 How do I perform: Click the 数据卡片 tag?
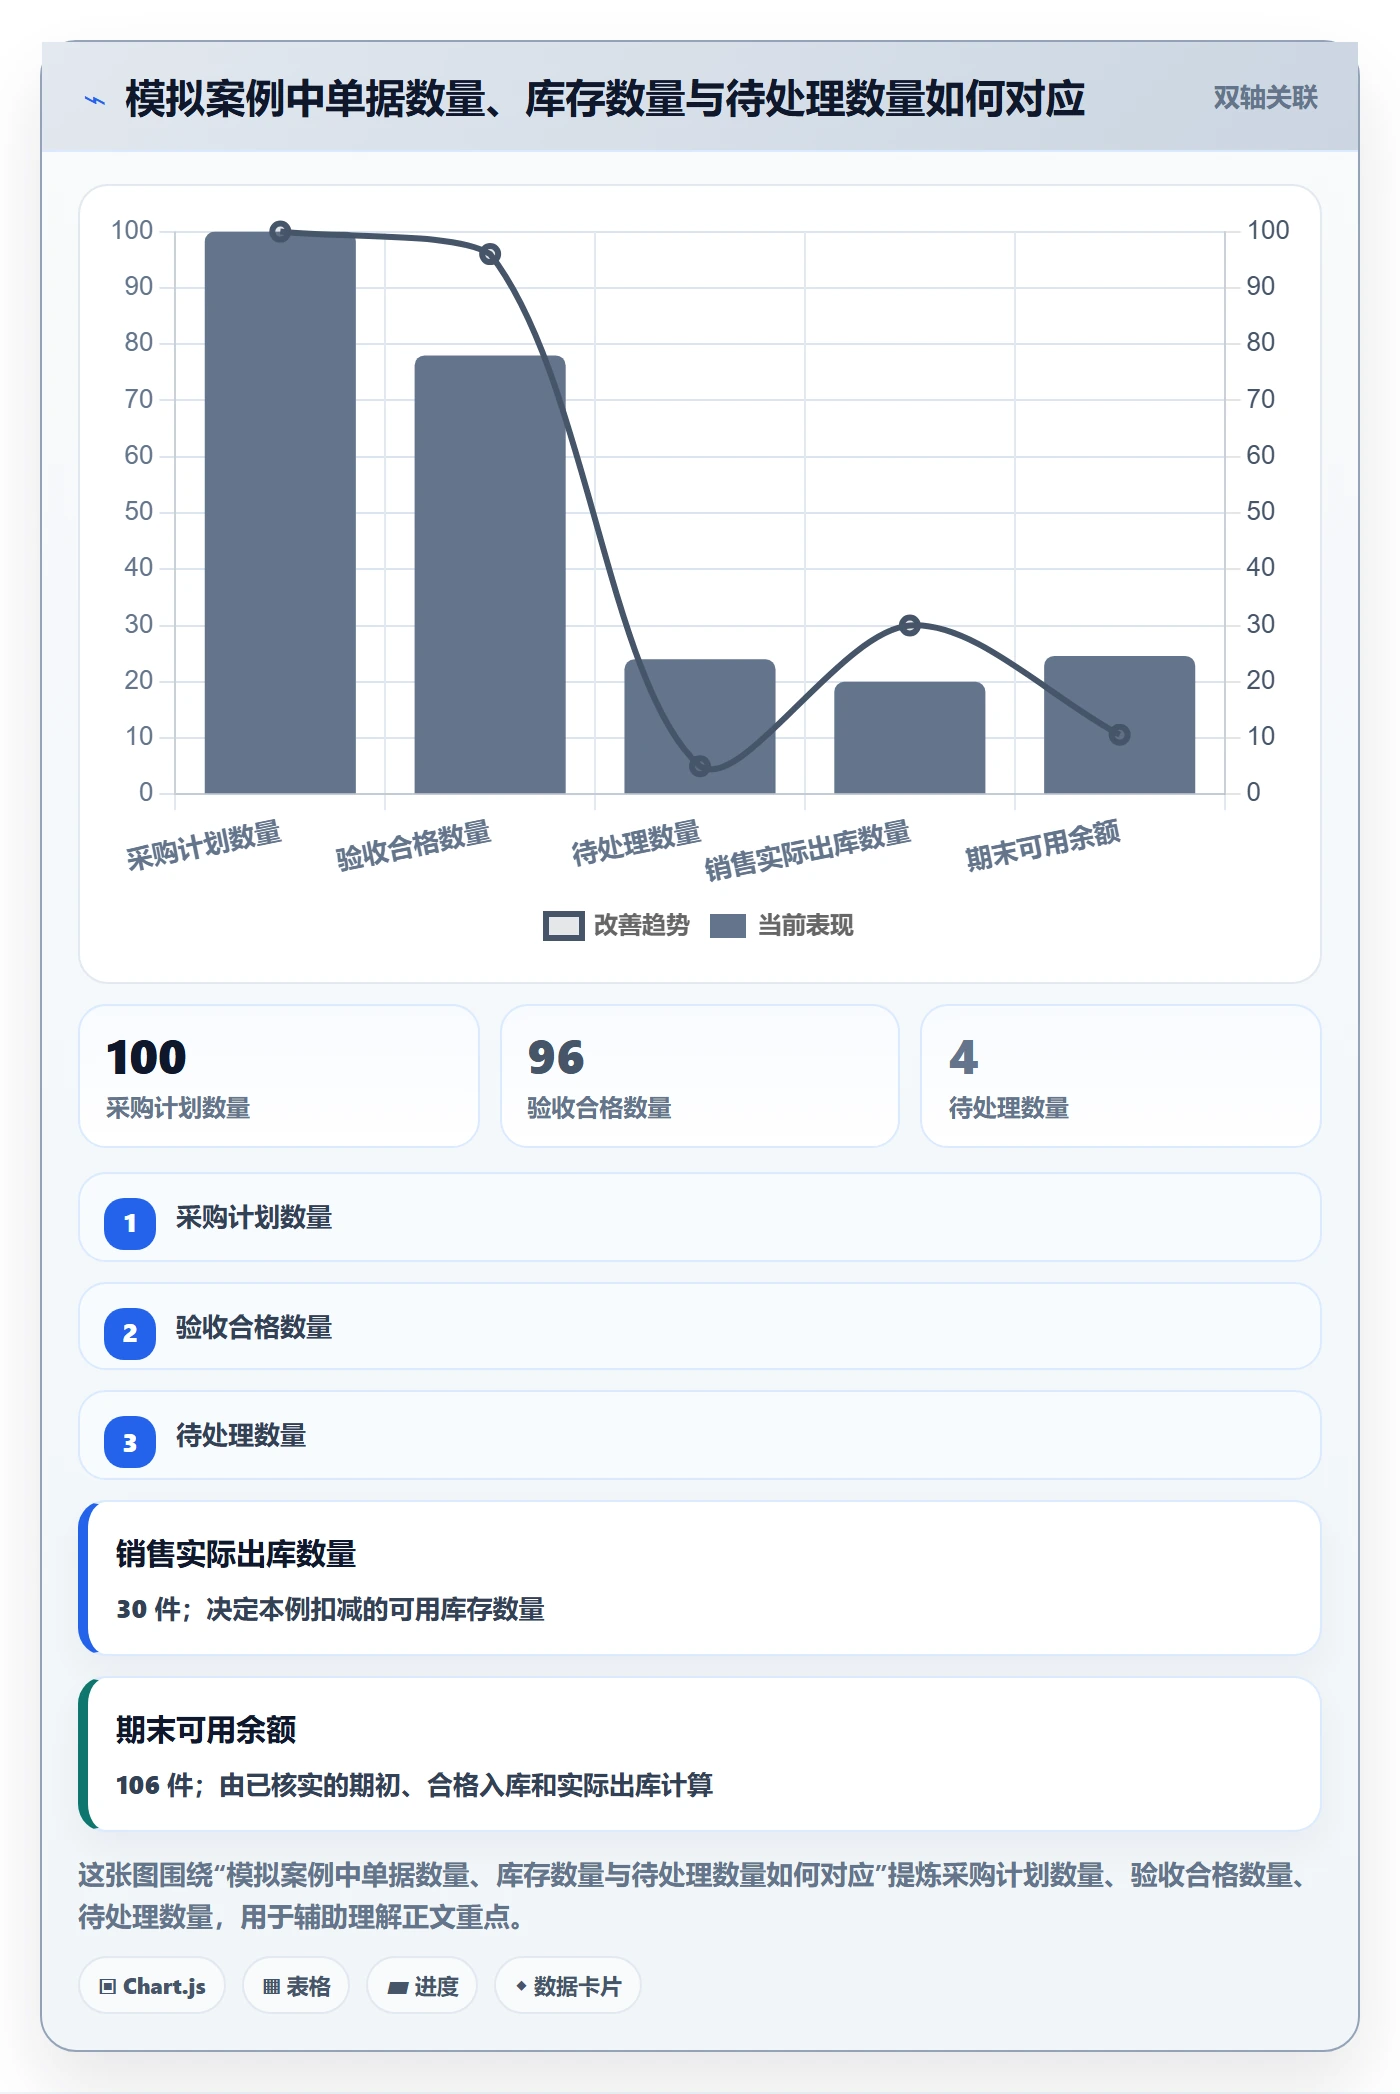(x=568, y=1986)
